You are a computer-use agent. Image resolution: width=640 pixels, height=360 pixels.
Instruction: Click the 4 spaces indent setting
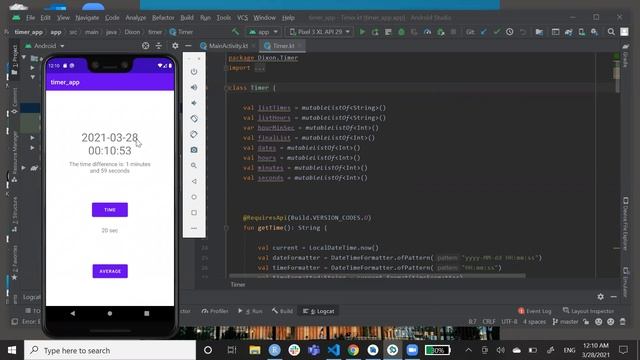[534, 322]
